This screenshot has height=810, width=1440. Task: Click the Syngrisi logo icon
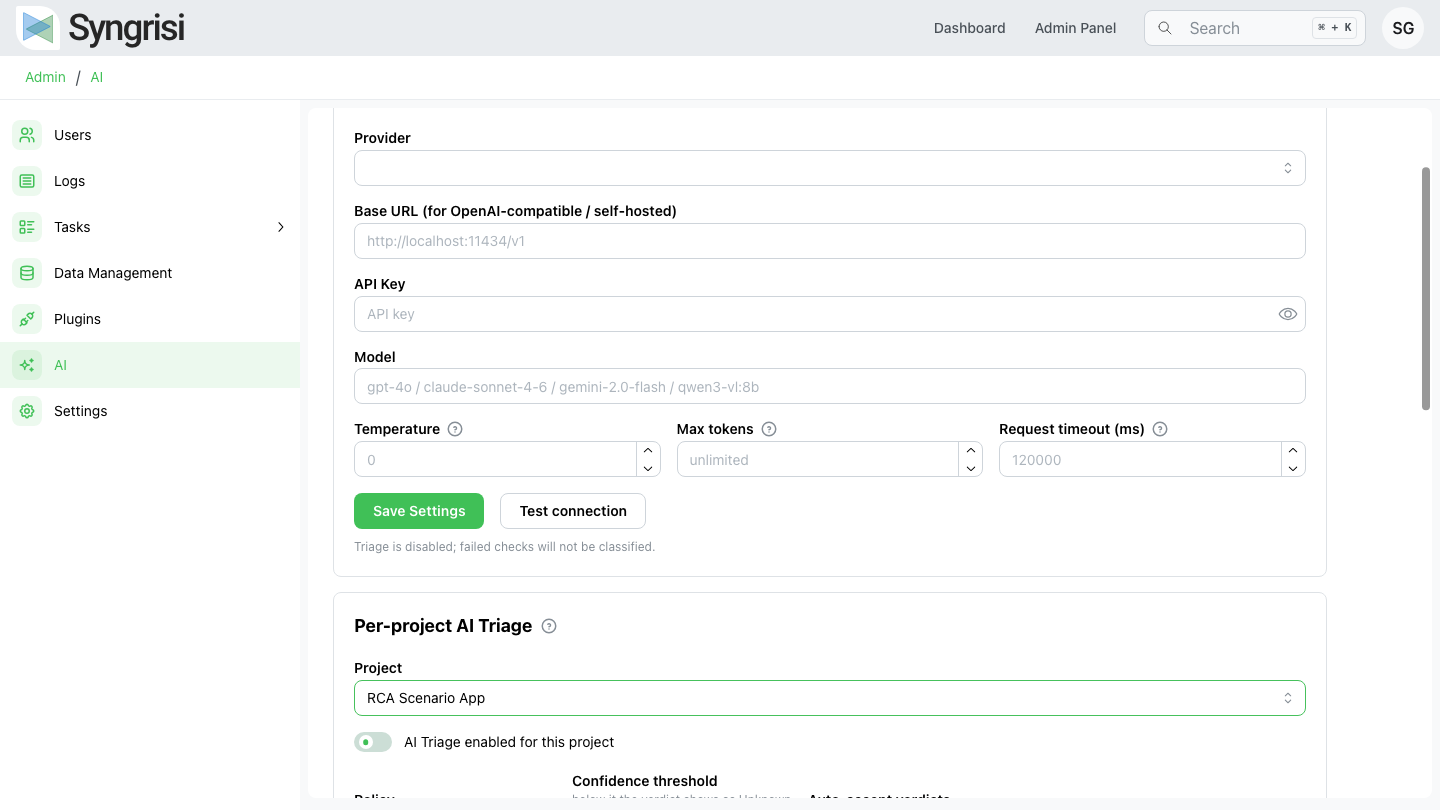click(38, 28)
